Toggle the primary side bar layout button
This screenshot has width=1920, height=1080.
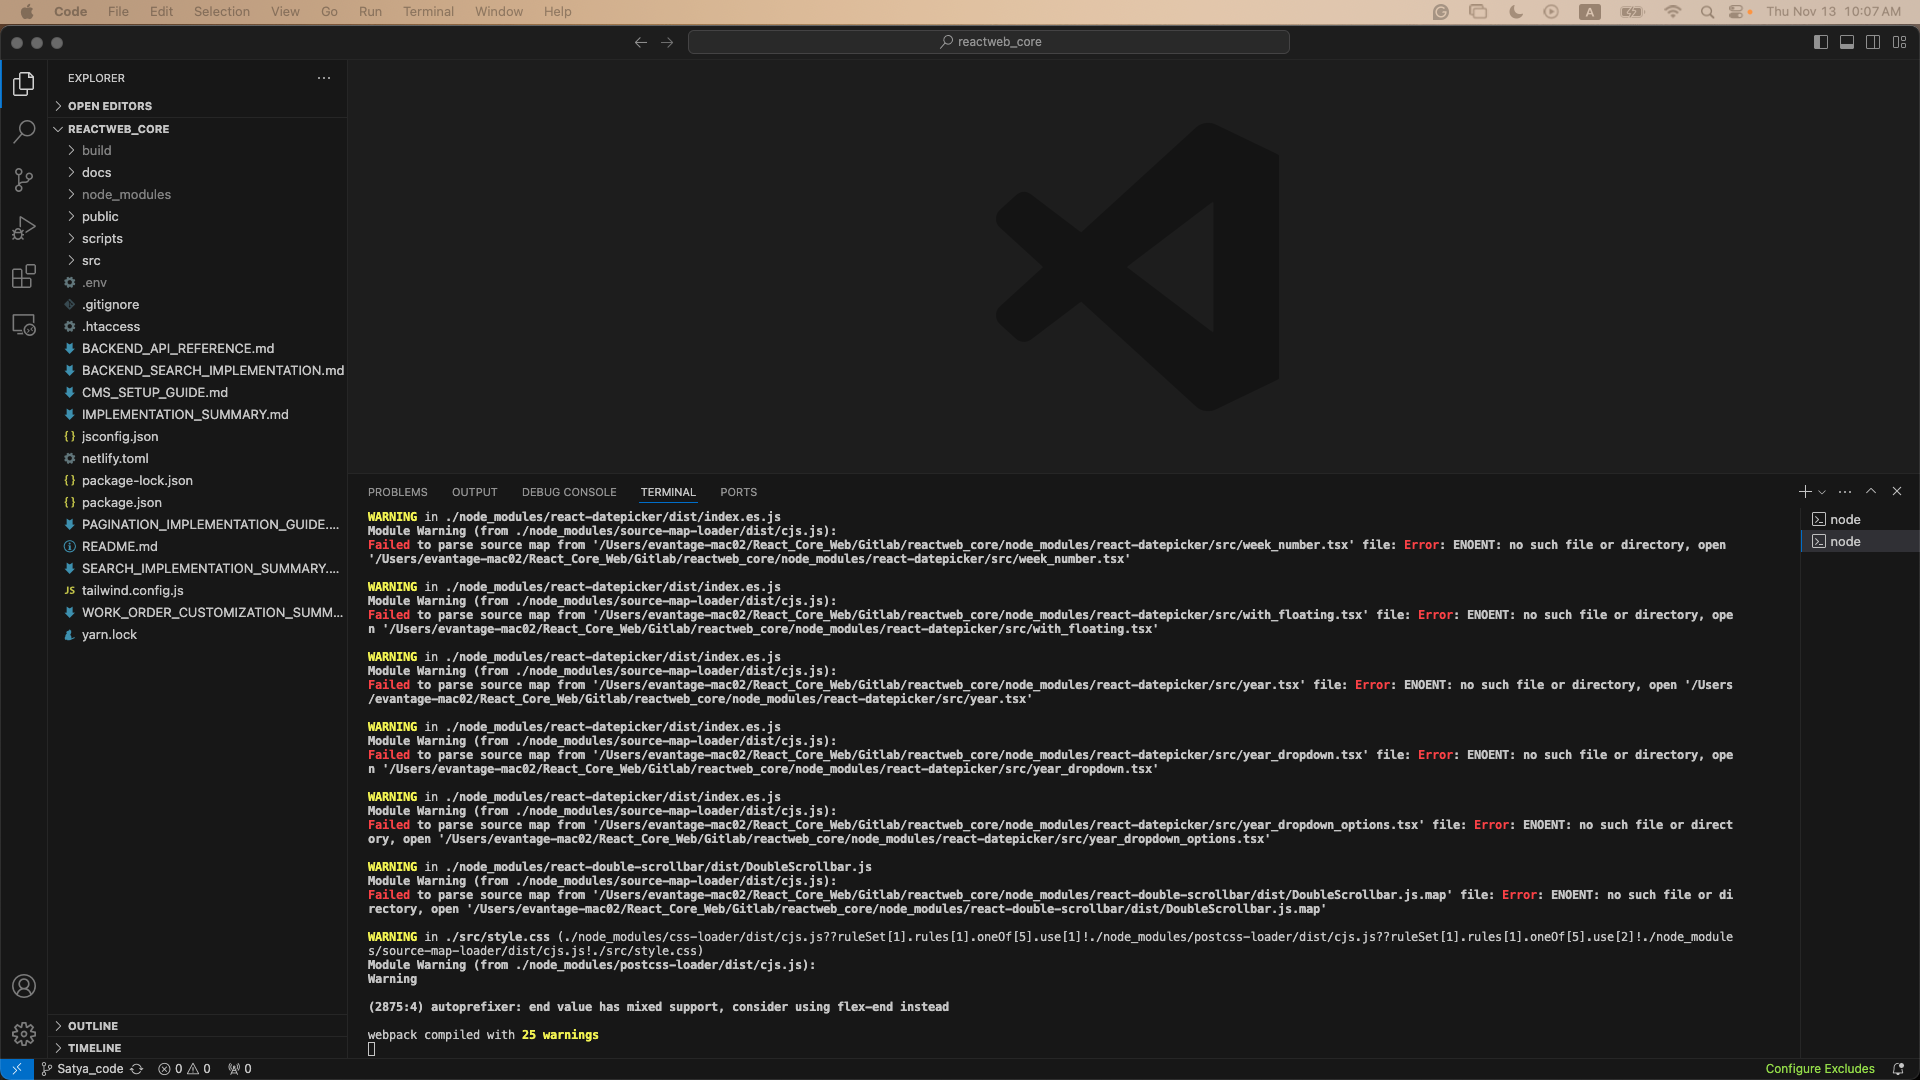coord(1821,42)
